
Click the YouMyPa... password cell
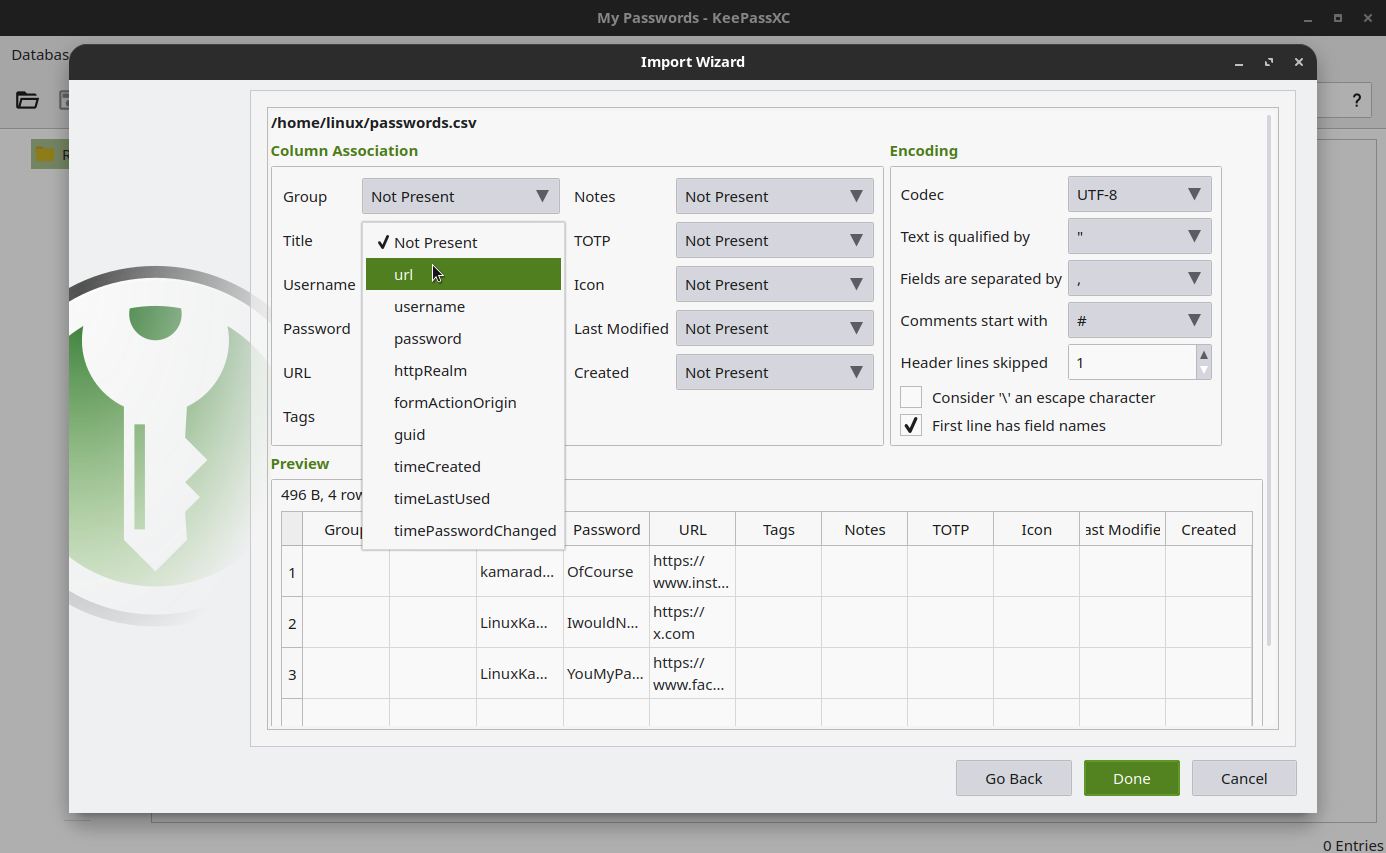coord(606,673)
